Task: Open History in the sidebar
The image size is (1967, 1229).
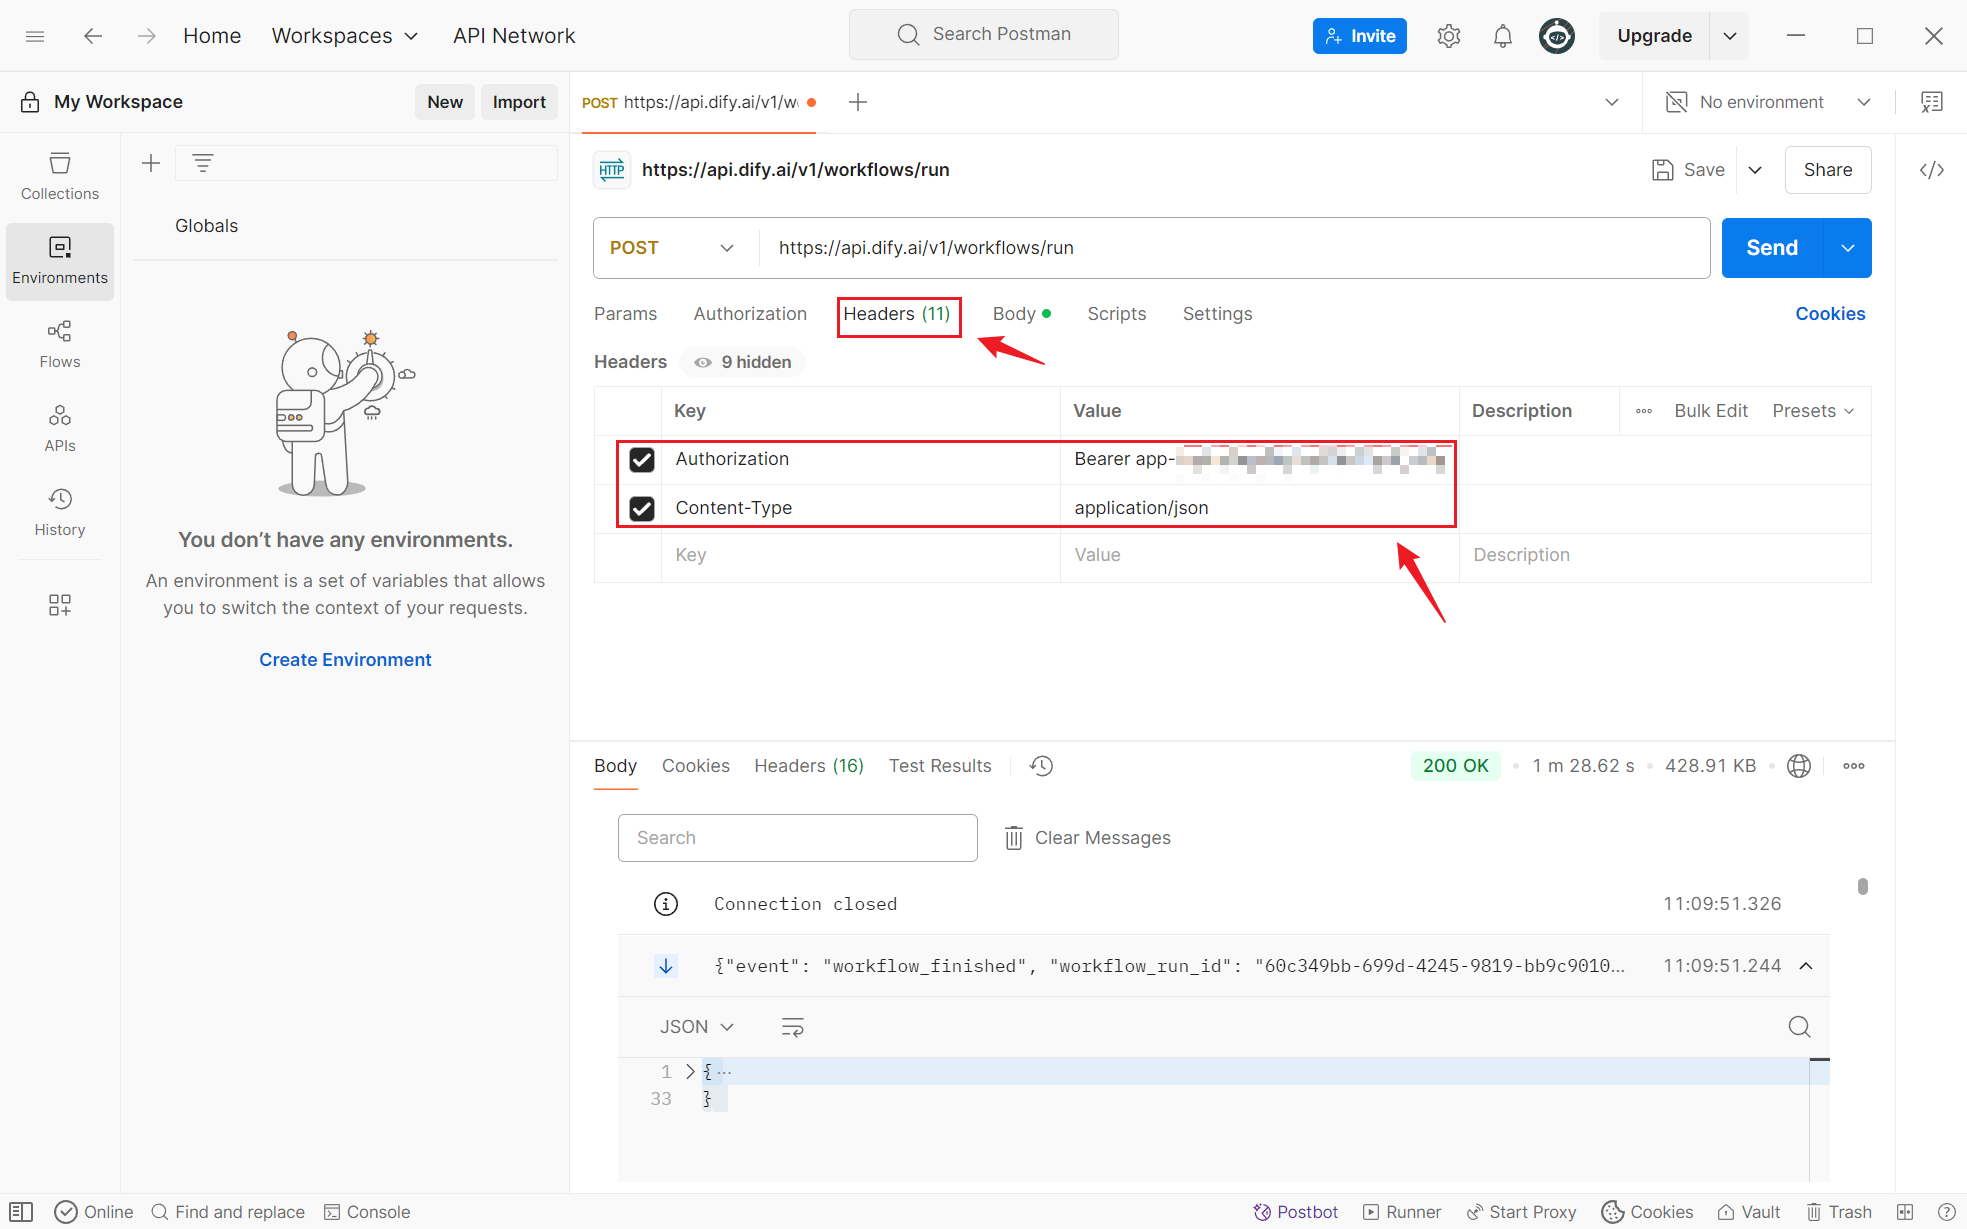Action: [60, 512]
